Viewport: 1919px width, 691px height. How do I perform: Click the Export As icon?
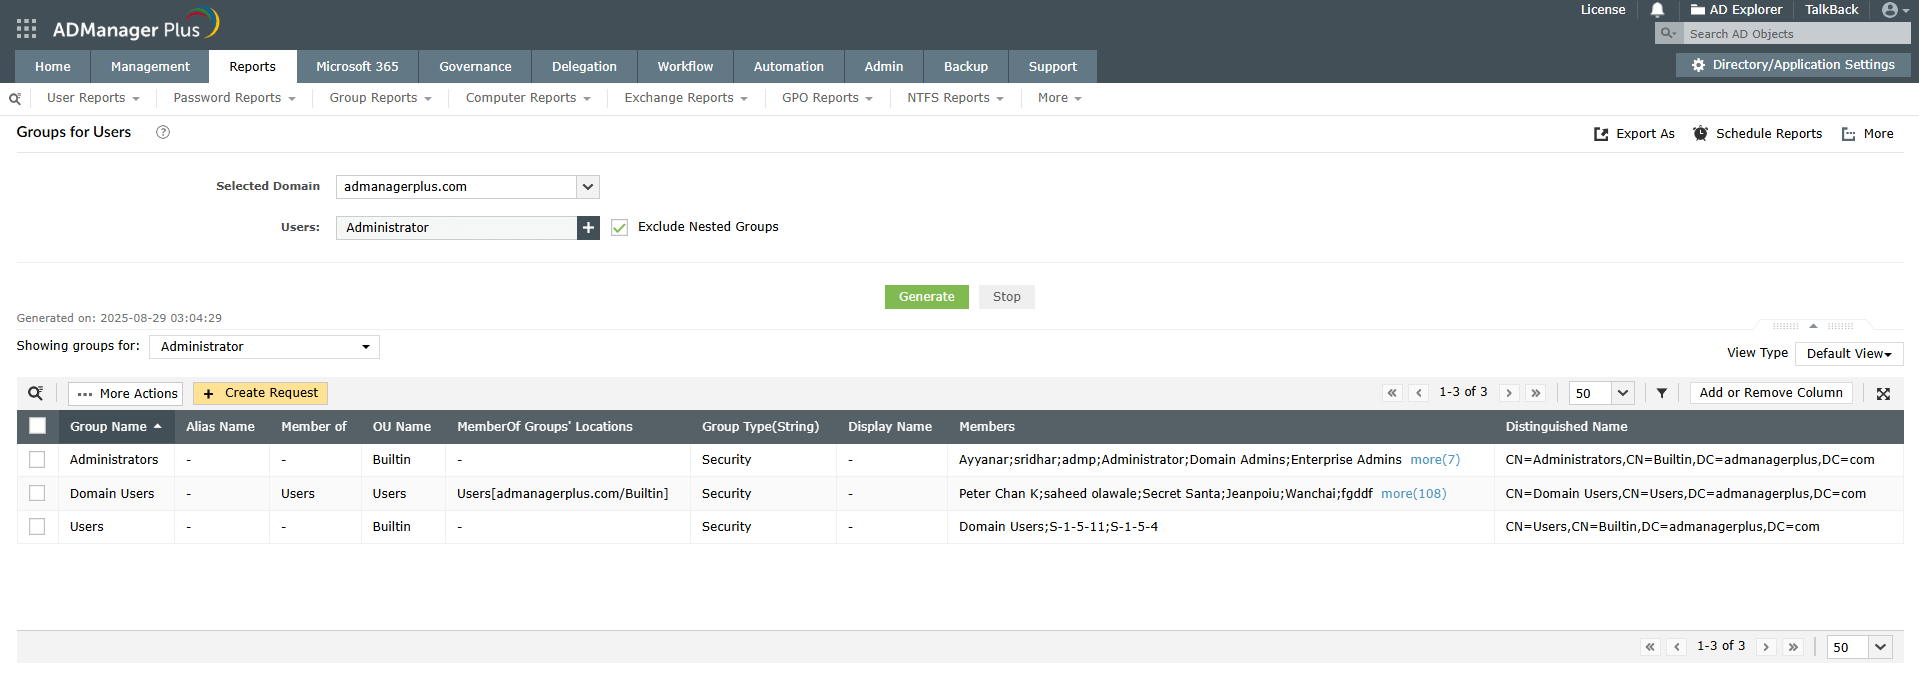[x=1601, y=134]
